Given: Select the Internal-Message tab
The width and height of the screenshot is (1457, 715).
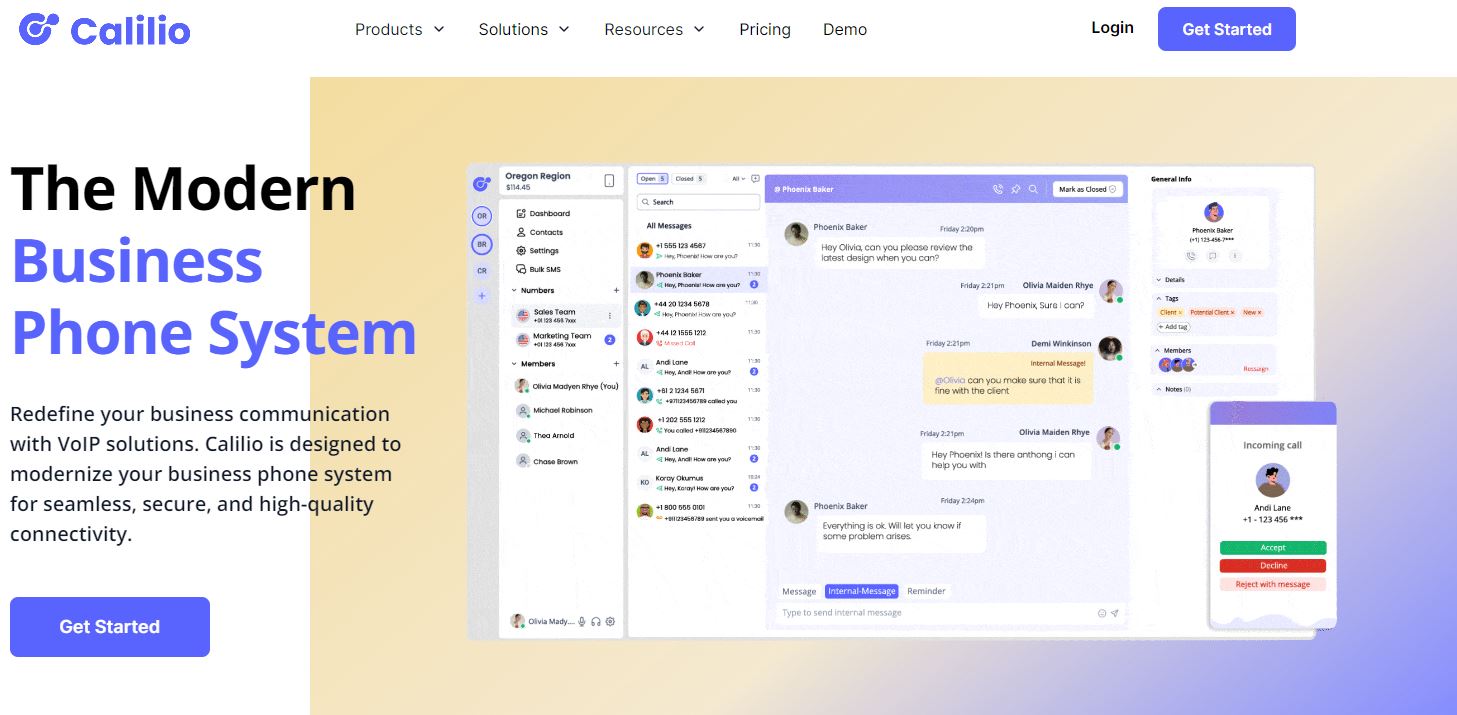Looking at the screenshot, I should (x=861, y=591).
